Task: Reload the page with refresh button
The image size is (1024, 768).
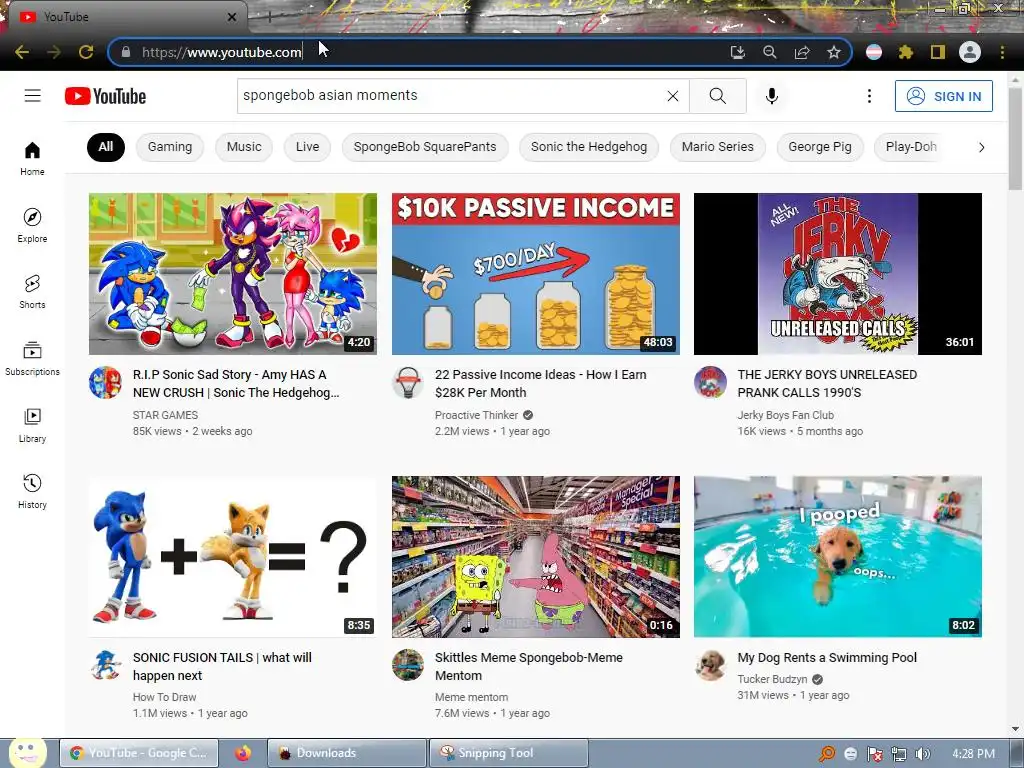Action: pyautogui.click(x=86, y=52)
